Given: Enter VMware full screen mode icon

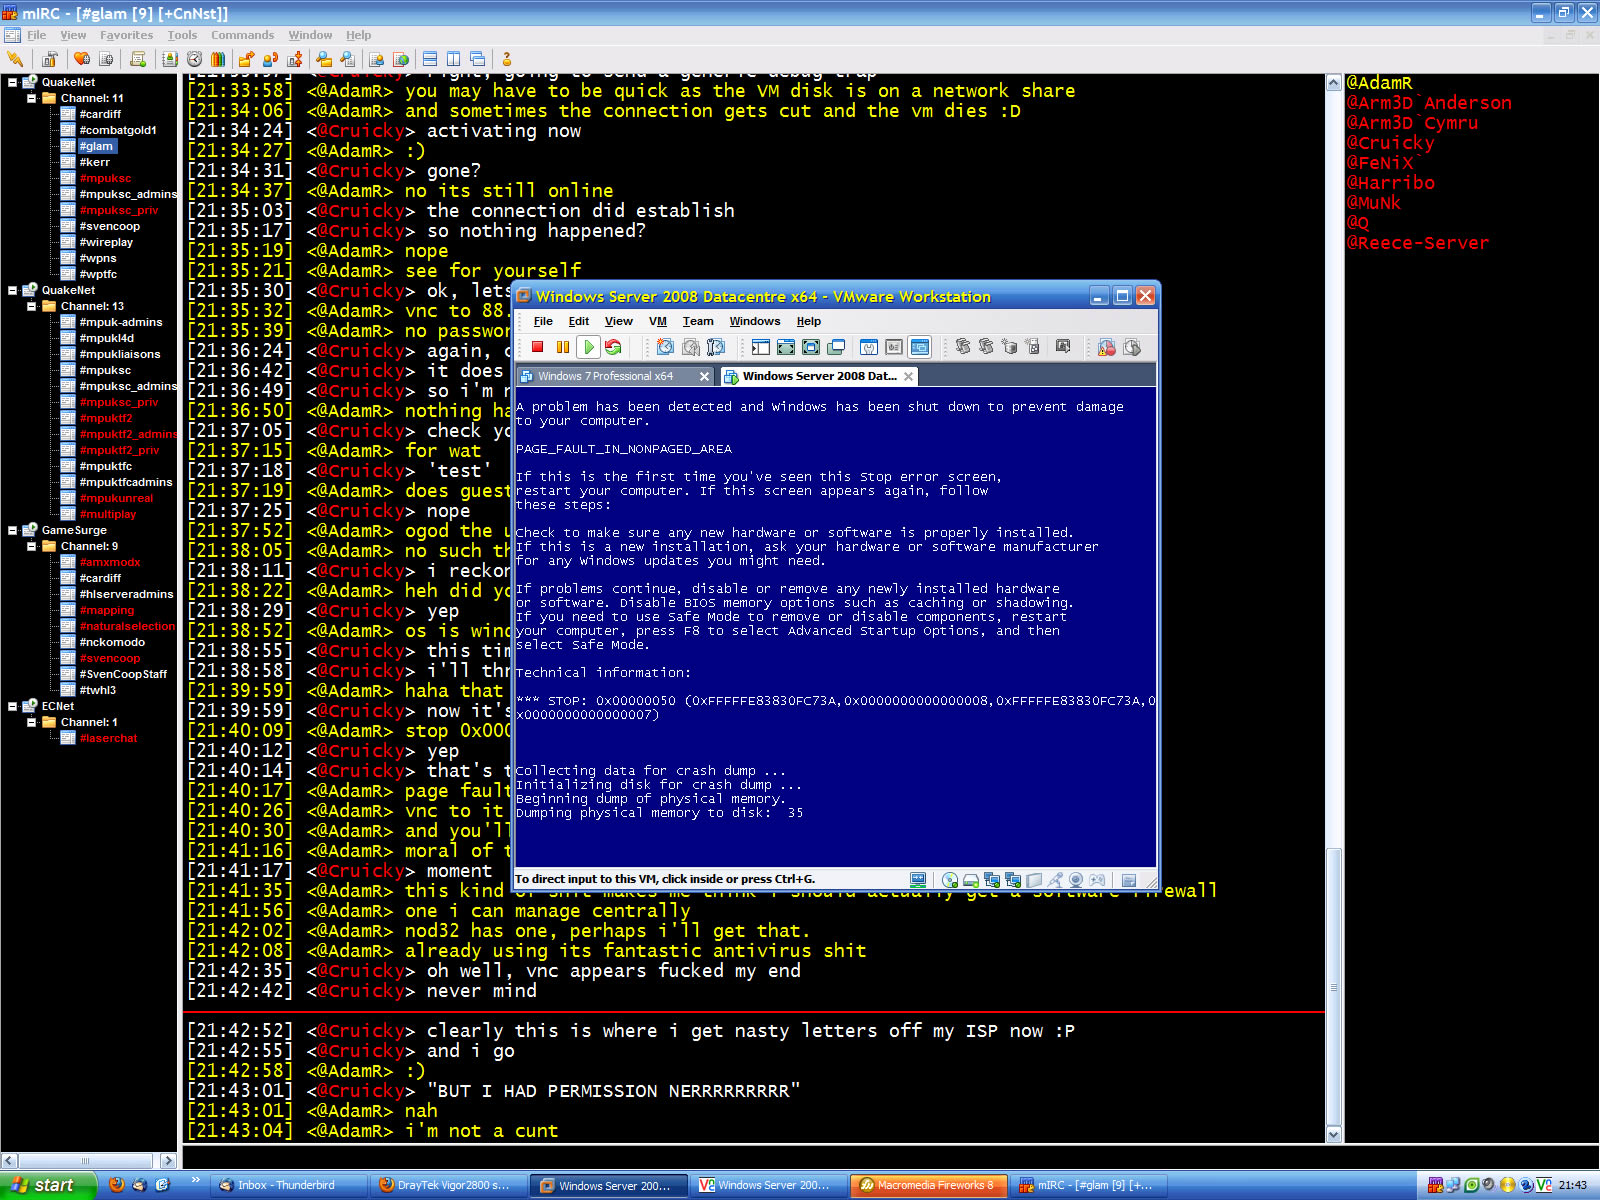Looking at the screenshot, I should (x=811, y=347).
